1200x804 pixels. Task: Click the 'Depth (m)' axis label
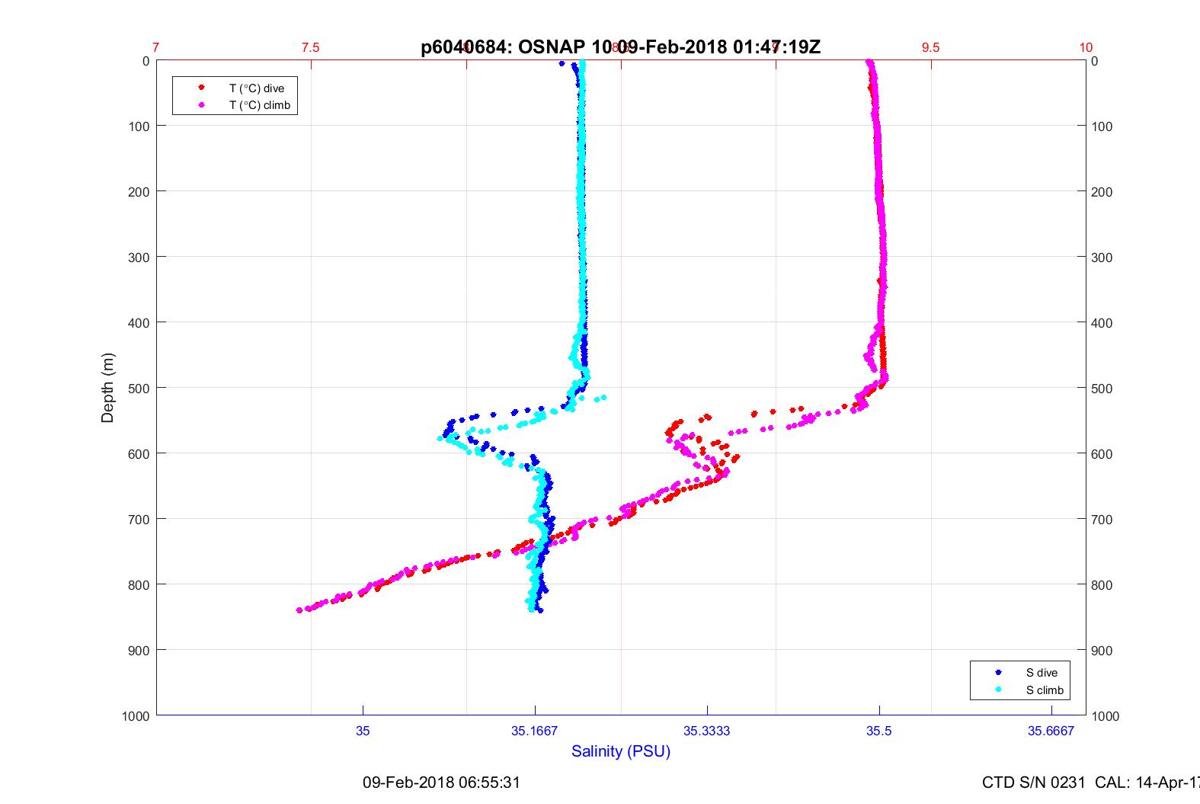(x=108, y=388)
